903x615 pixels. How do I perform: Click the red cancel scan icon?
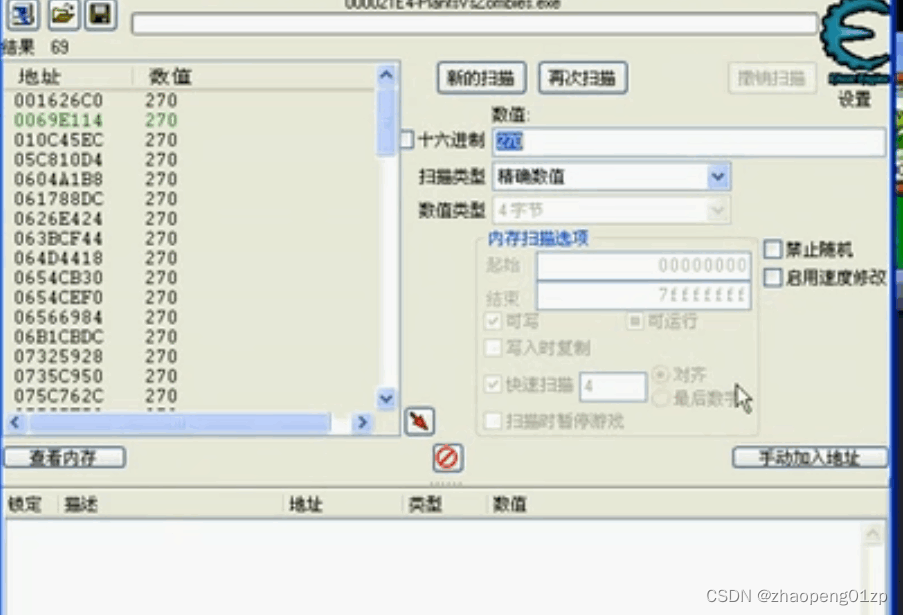447,458
